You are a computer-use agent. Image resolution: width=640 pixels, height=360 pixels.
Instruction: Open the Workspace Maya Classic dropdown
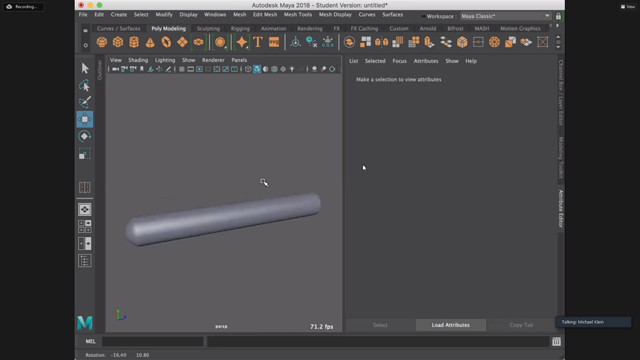pos(505,16)
